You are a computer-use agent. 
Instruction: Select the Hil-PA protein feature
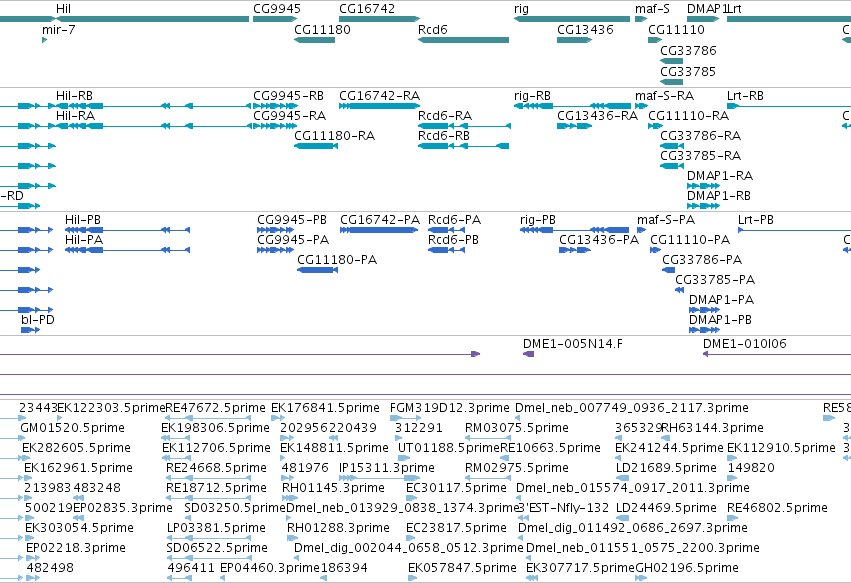pos(128,250)
